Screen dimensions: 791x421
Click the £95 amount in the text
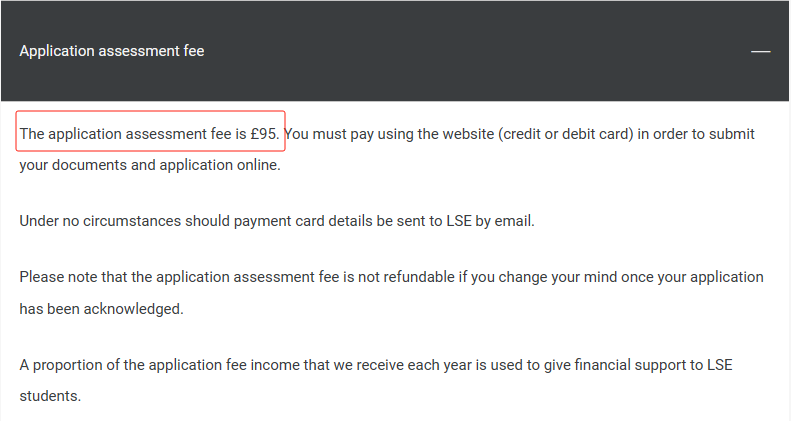[x=264, y=134]
